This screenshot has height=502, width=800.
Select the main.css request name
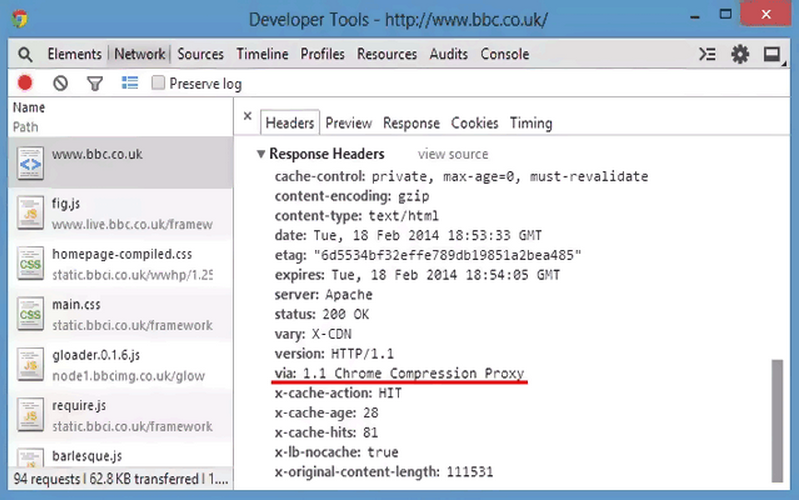tap(76, 305)
